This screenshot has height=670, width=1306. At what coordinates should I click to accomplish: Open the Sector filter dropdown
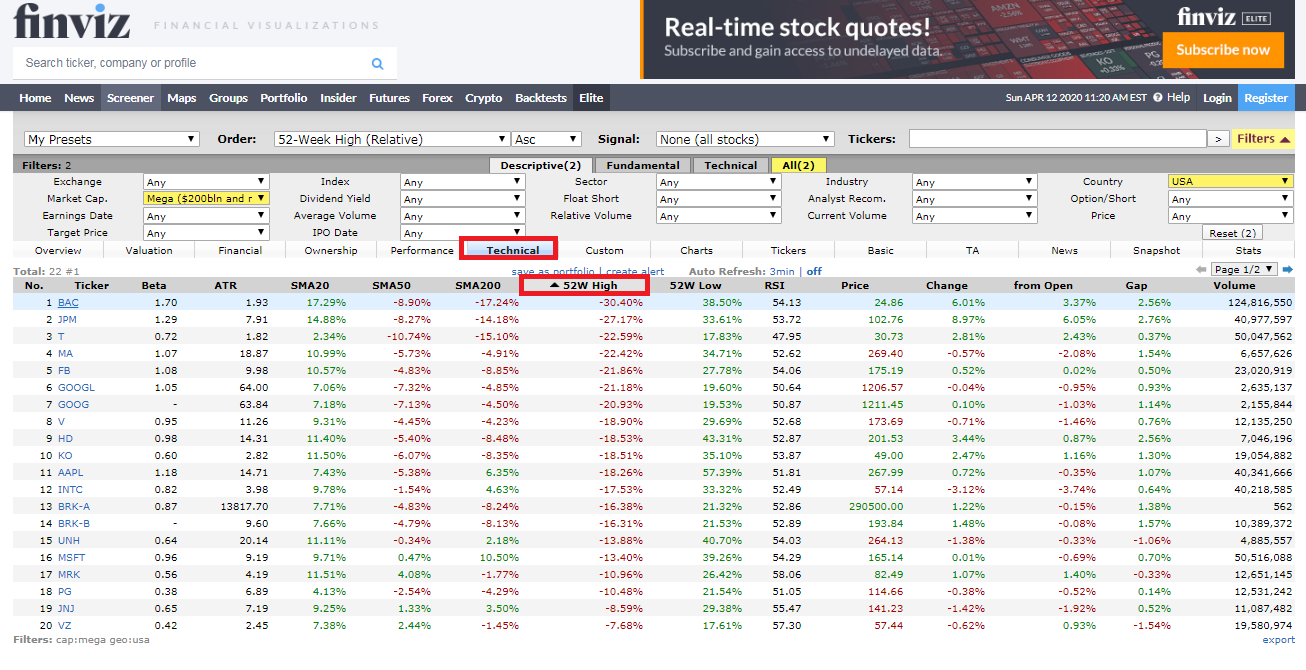pos(718,182)
